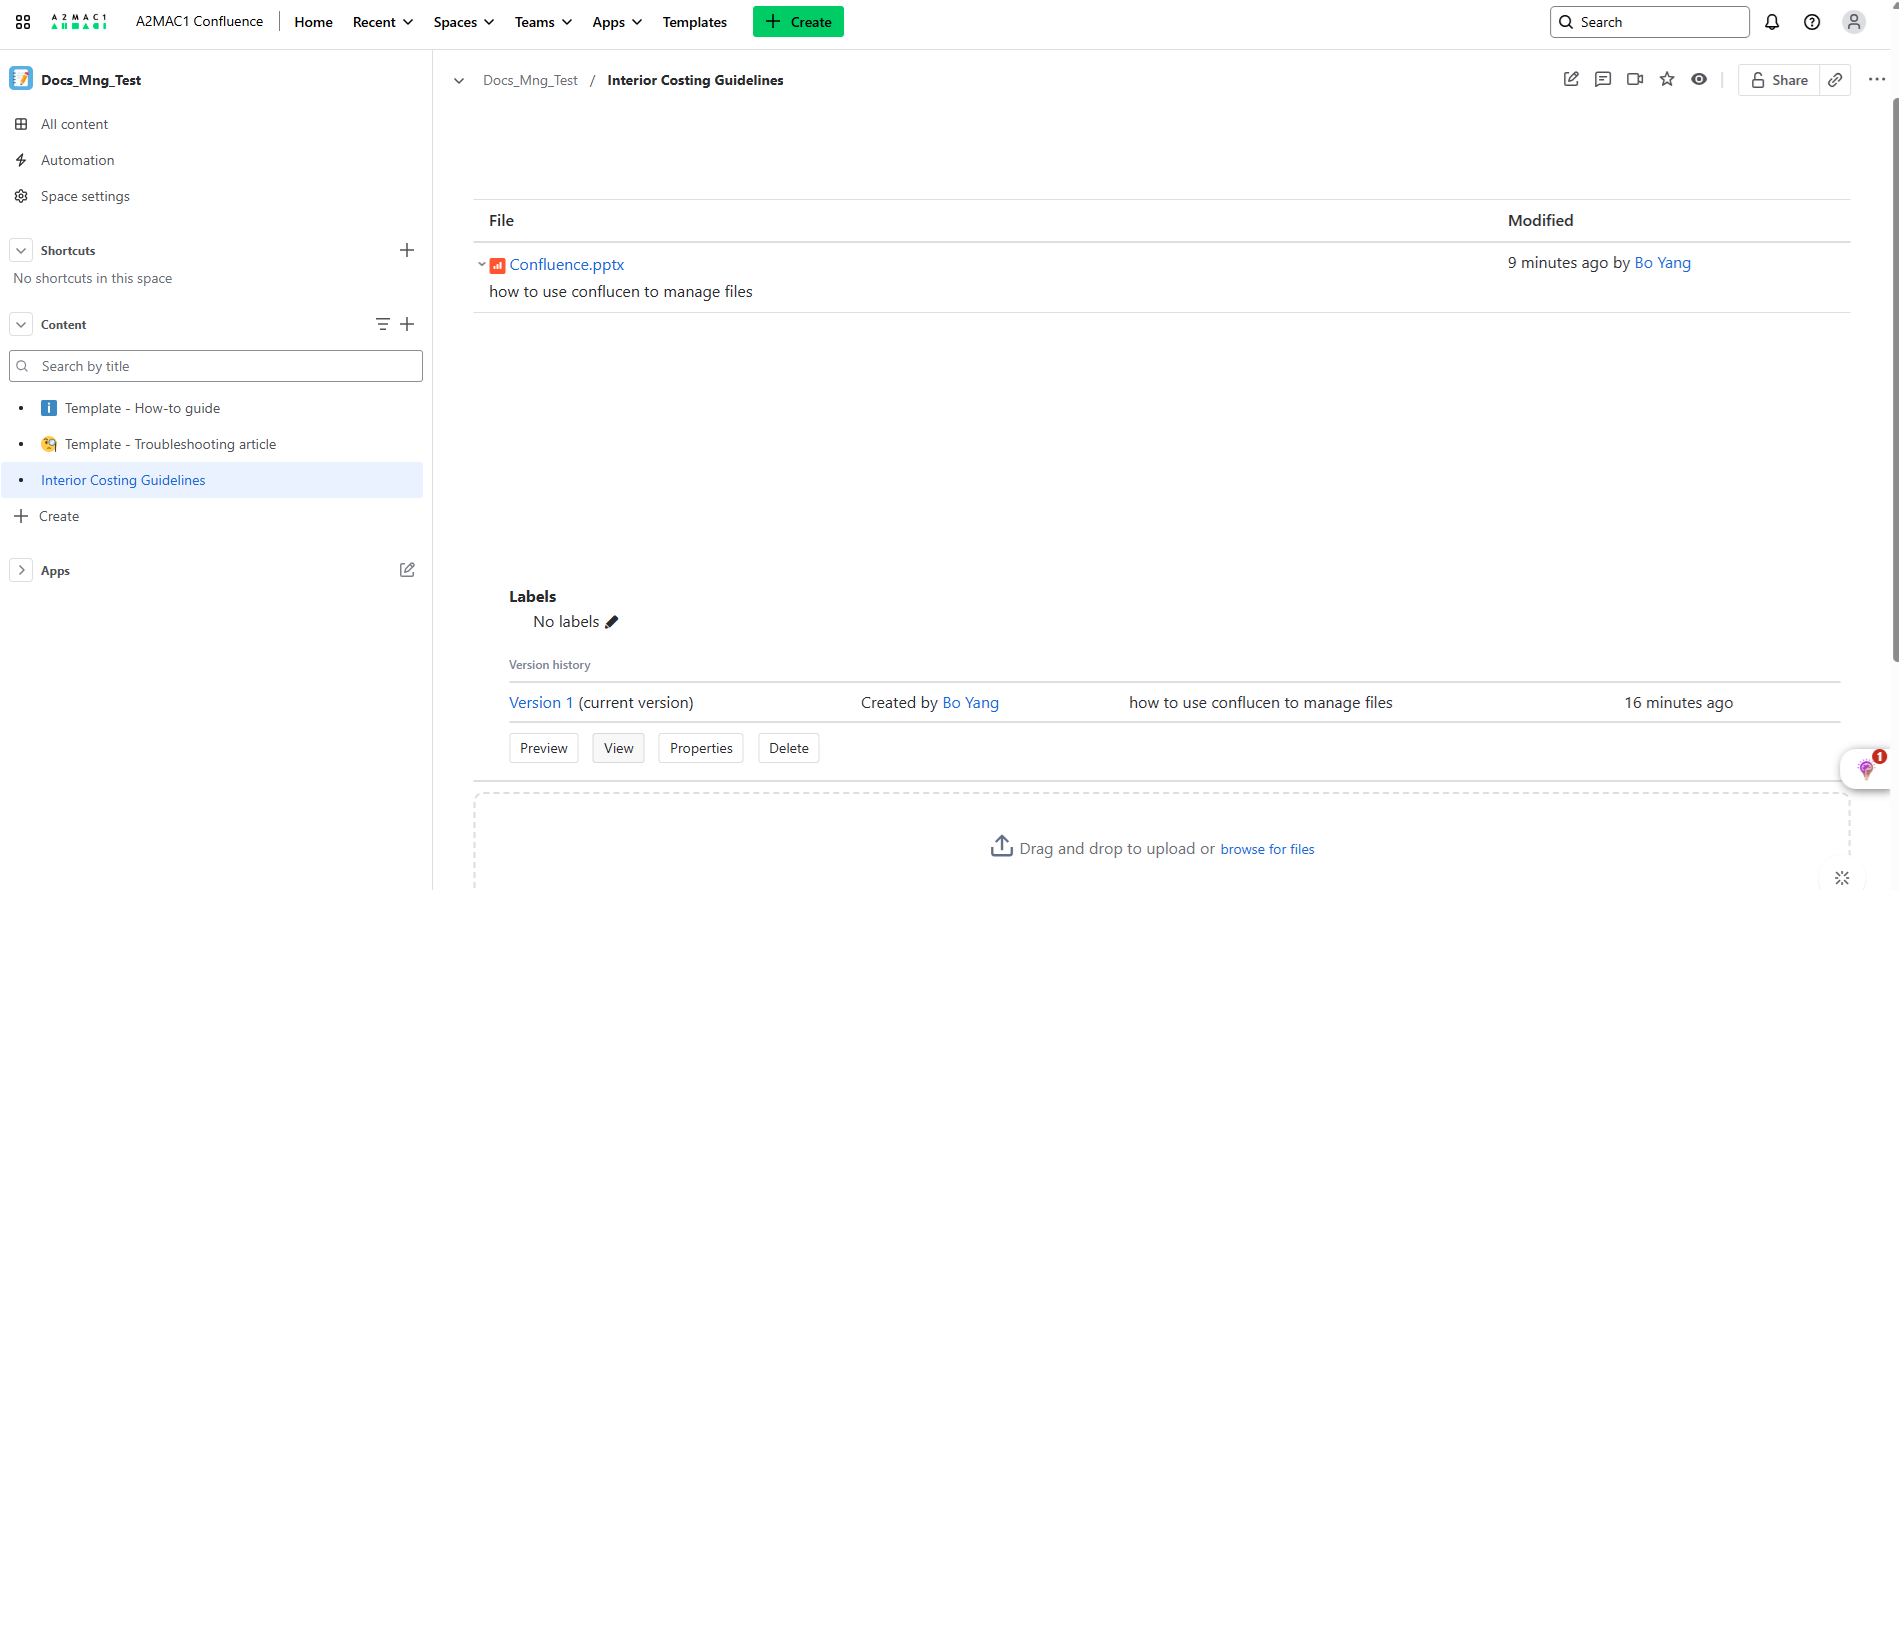Edit labels with the pencil icon

(612, 622)
